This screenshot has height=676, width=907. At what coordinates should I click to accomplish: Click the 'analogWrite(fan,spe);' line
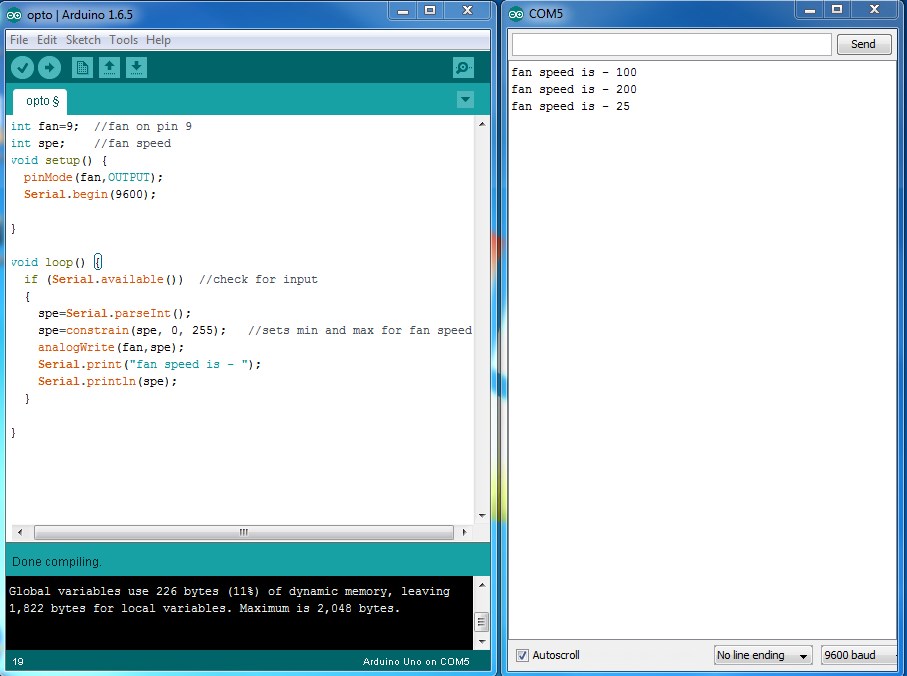pos(110,347)
